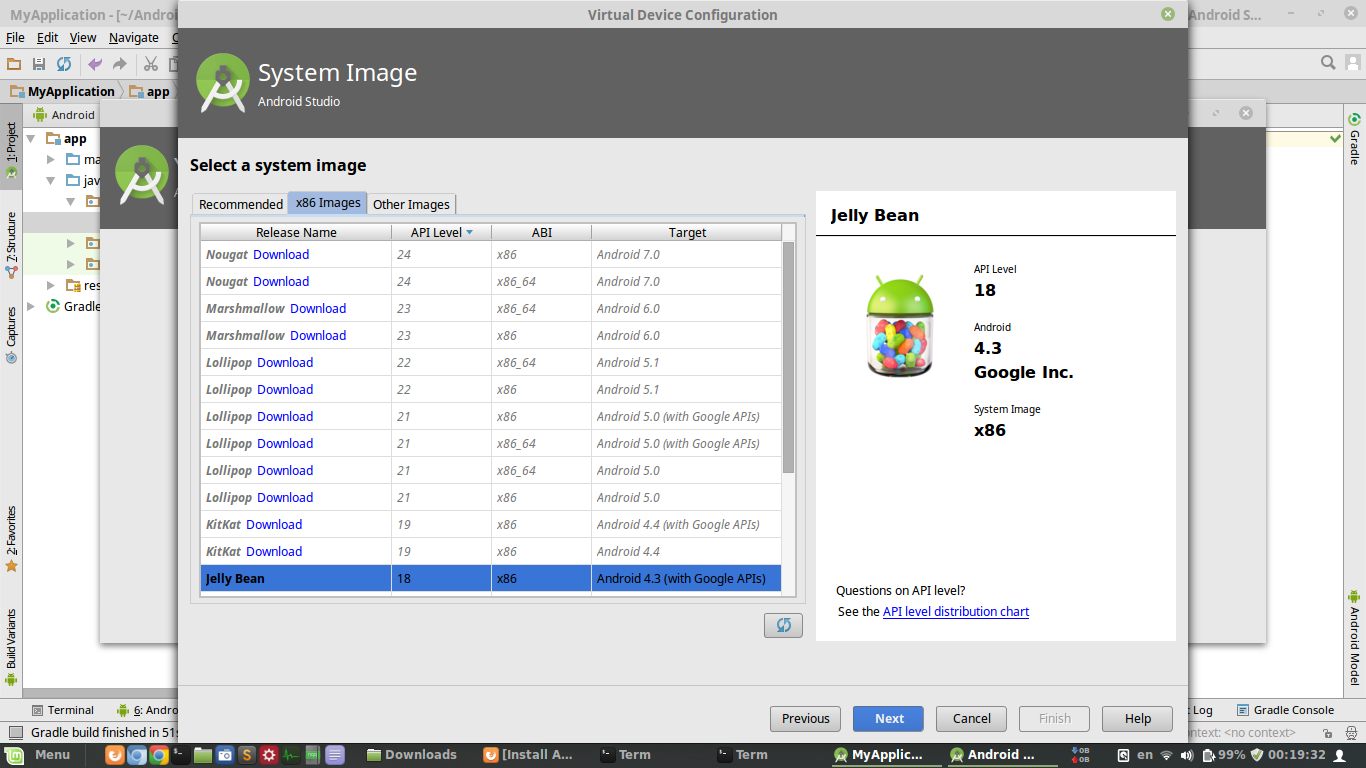The image size is (1366, 768).
Task: Switch to the x86 Images tab
Action: (x=328, y=203)
